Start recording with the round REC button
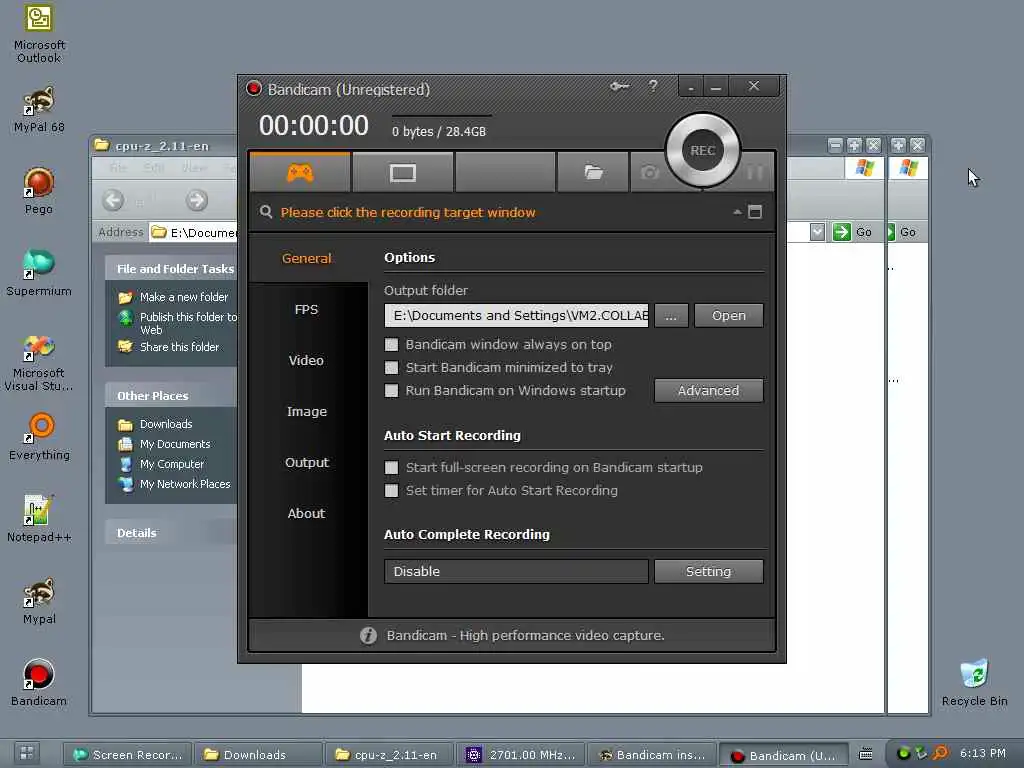This screenshot has width=1024, height=768. click(703, 150)
